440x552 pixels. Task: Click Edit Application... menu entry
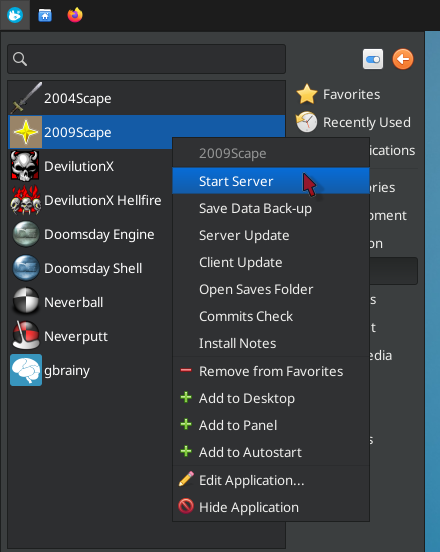271,480
